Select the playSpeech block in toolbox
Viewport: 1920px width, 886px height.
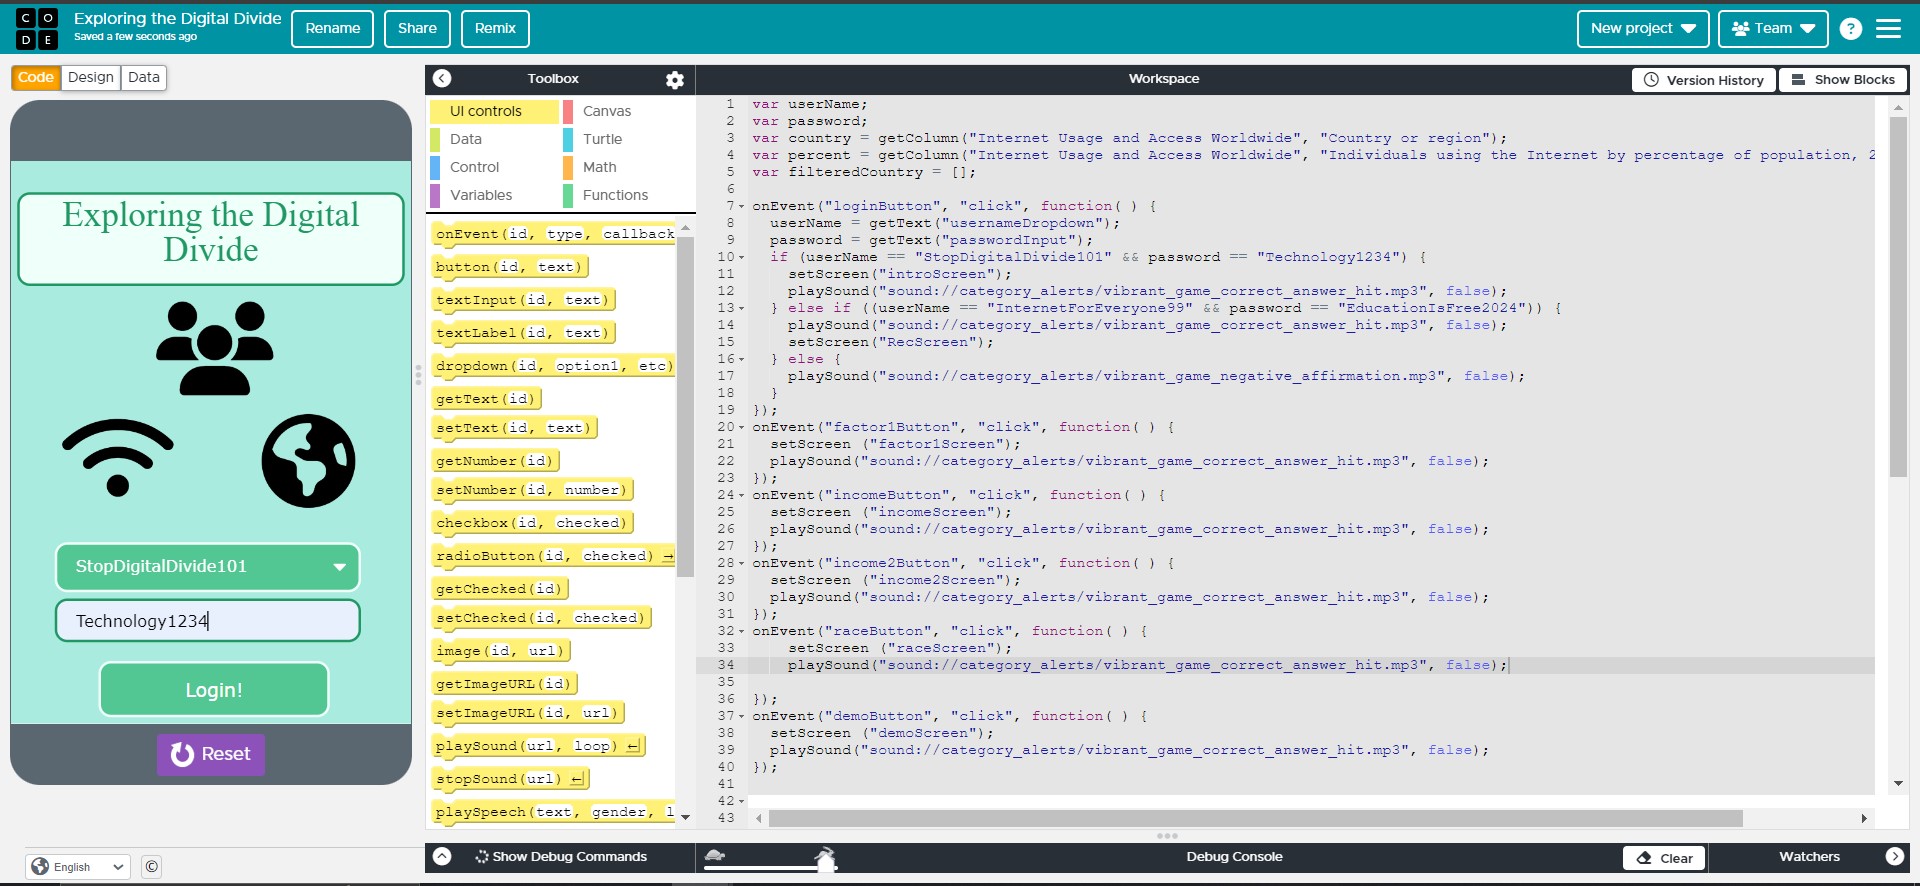click(555, 812)
